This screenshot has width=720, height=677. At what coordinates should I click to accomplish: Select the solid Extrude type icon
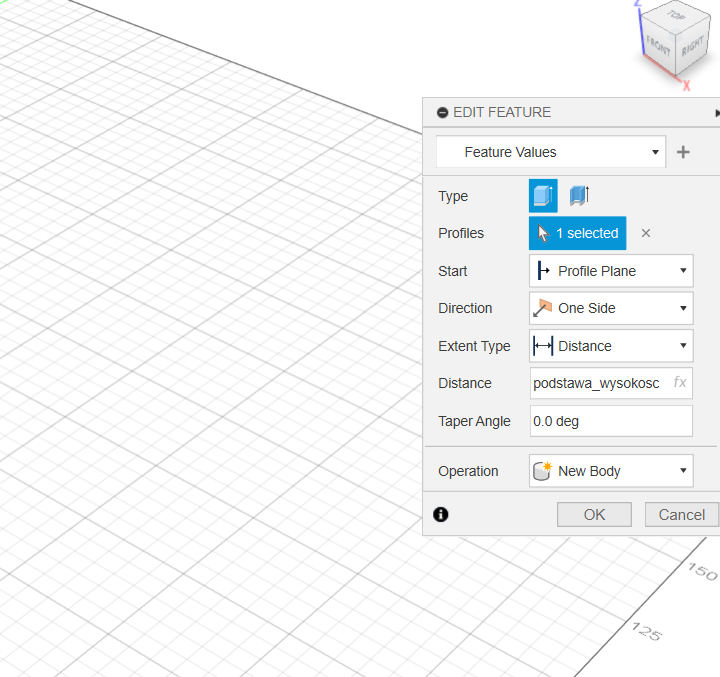(543, 196)
